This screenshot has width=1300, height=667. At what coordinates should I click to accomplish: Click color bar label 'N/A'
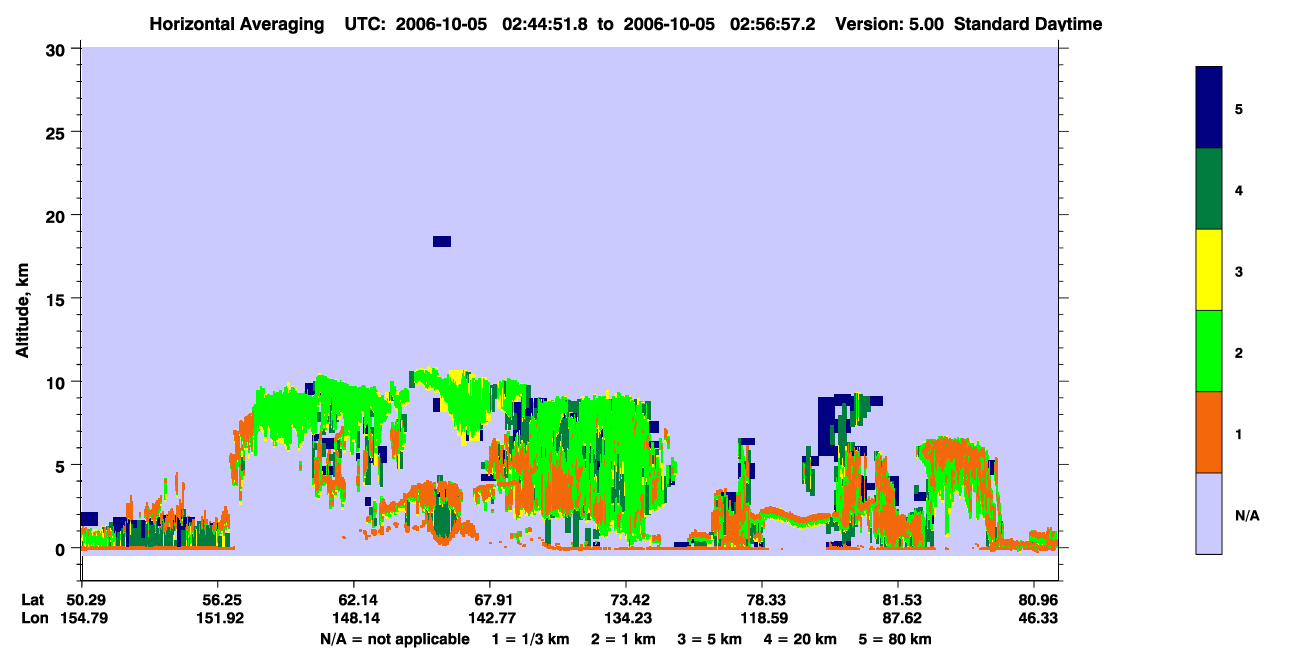[1246, 515]
